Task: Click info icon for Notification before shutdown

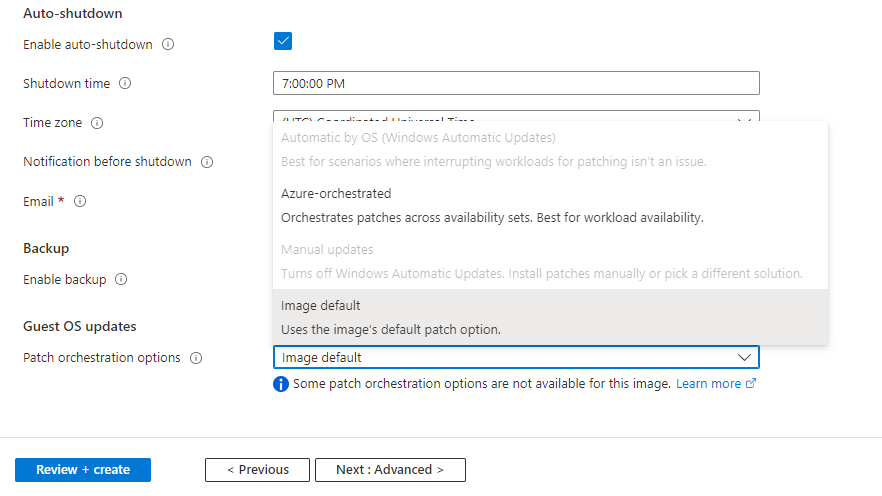Action: [207, 162]
